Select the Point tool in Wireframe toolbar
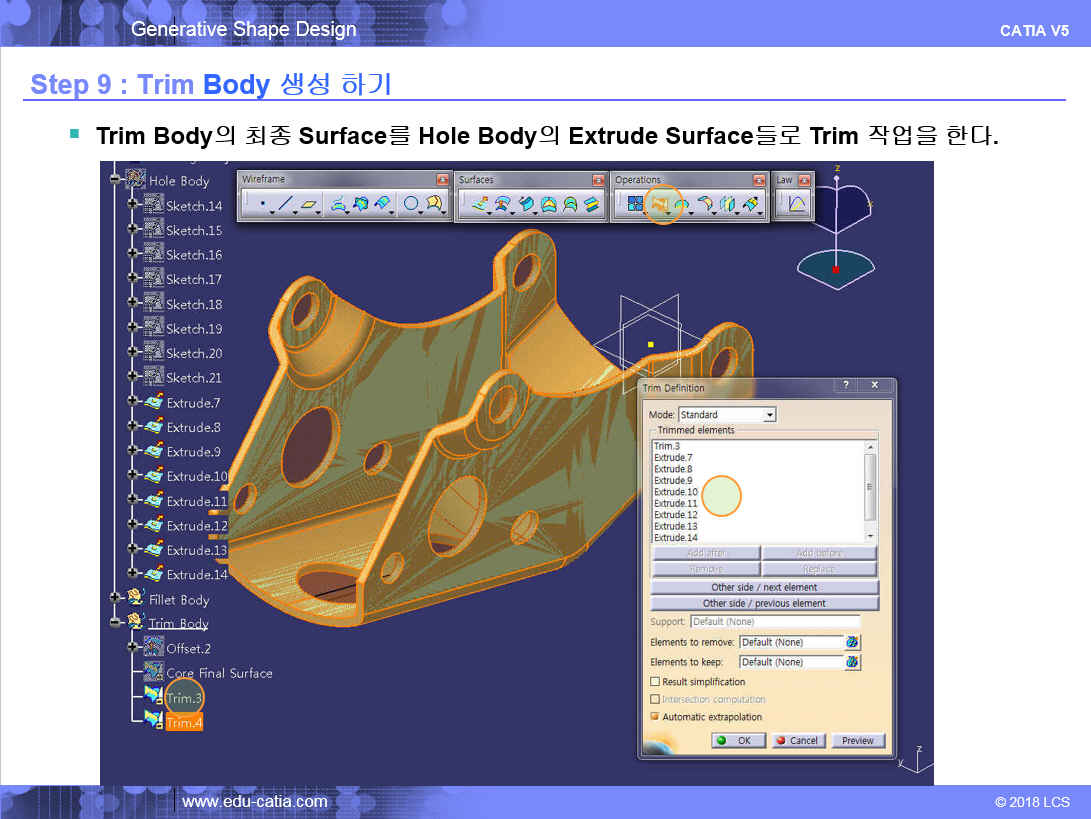This screenshot has height=819, width=1091. 262,204
